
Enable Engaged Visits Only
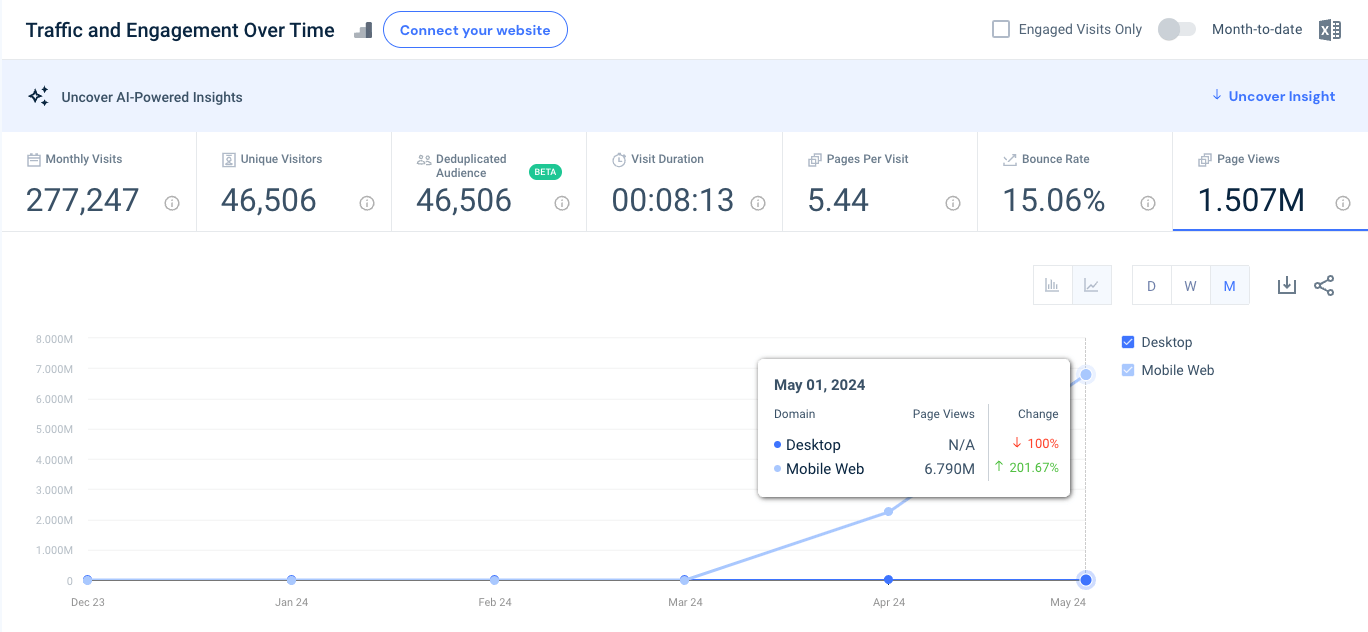pos(1000,29)
